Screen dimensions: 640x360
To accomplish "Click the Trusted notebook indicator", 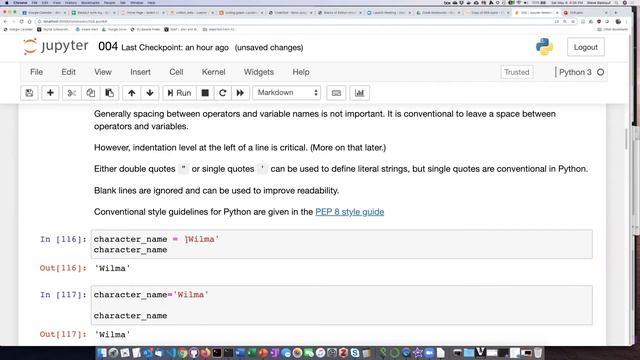I will pos(516,72).
